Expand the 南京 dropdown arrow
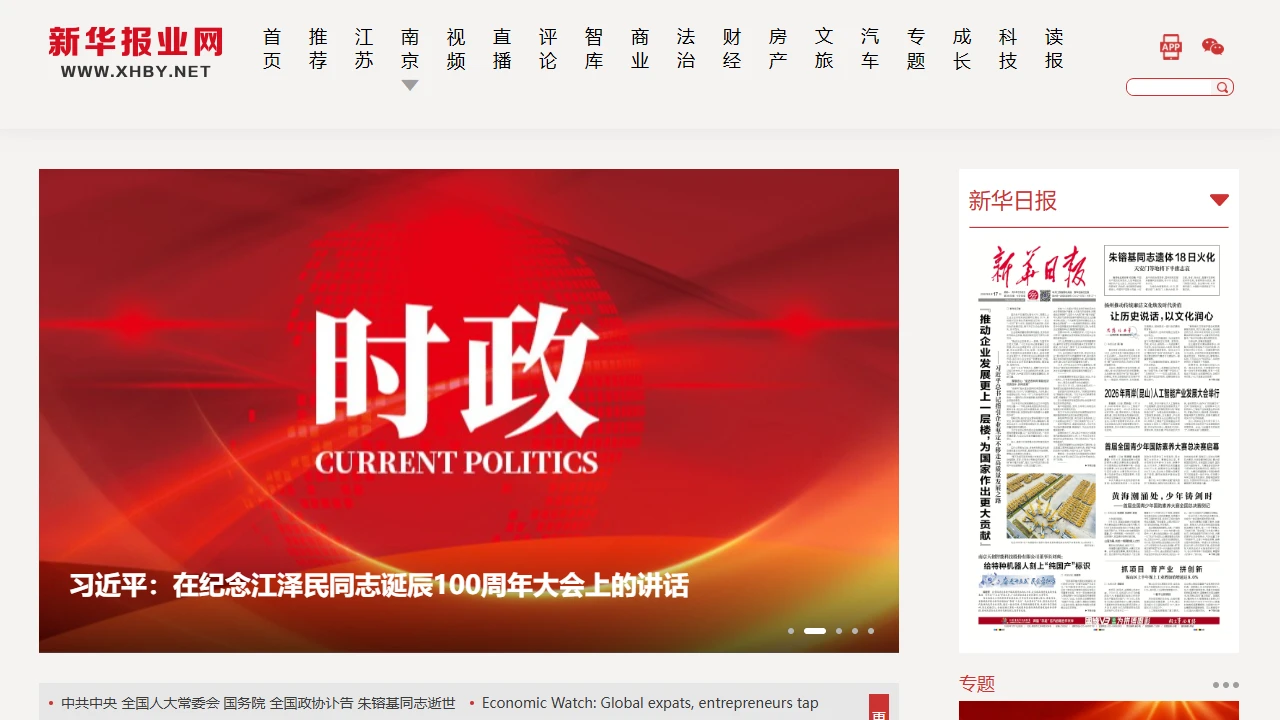The image size is (1280, 720). [x=410, y=86]
